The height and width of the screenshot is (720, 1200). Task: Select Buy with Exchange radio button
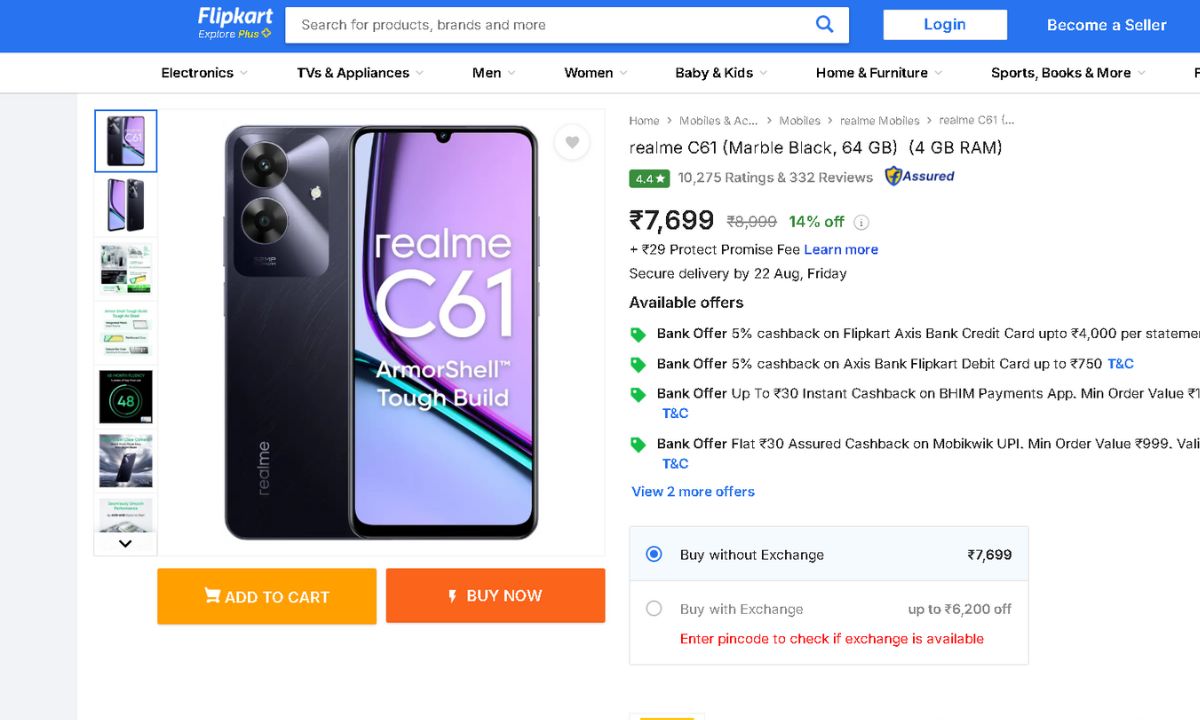coord(654,608)
